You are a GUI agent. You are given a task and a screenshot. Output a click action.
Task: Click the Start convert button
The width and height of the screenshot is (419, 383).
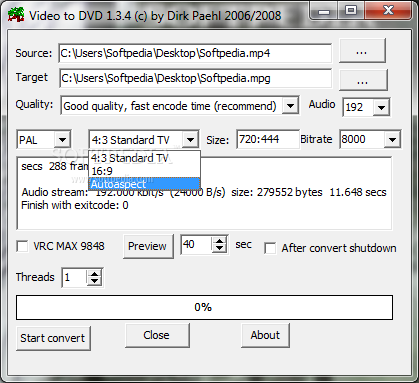point(53,338)
